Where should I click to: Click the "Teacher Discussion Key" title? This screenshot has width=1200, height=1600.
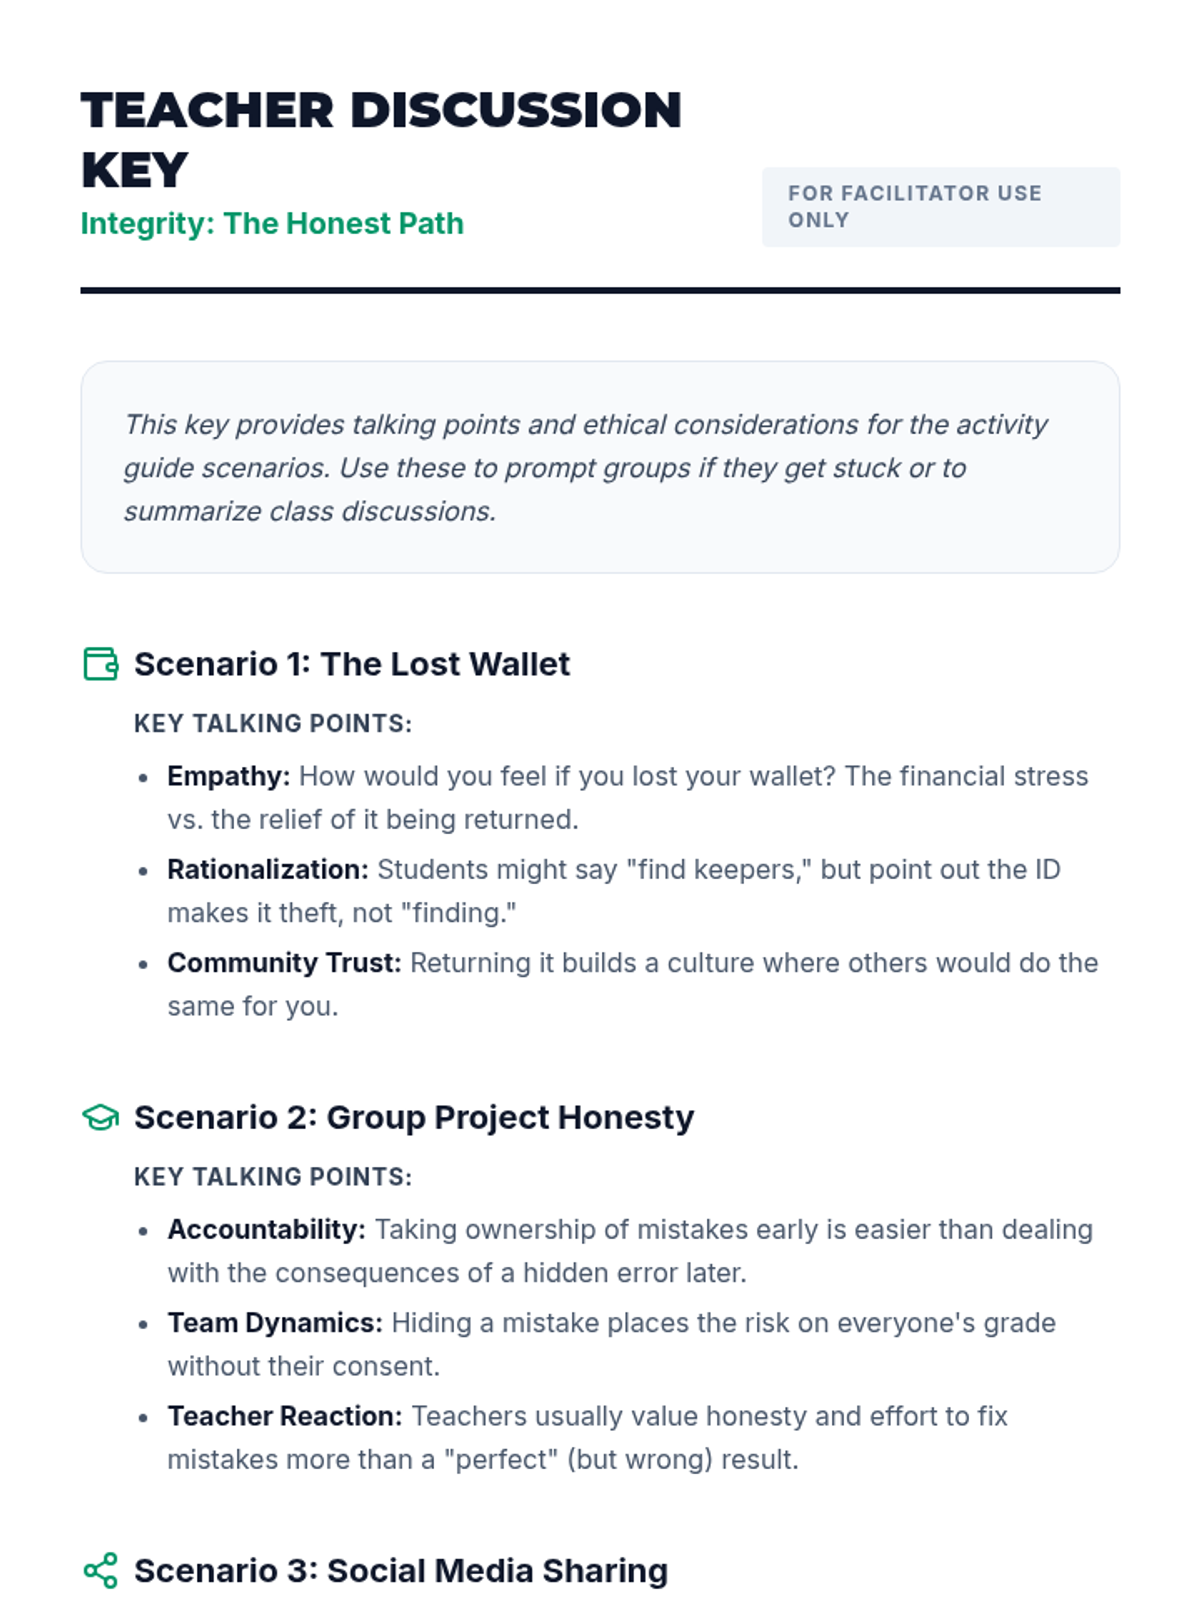[380, 139]
